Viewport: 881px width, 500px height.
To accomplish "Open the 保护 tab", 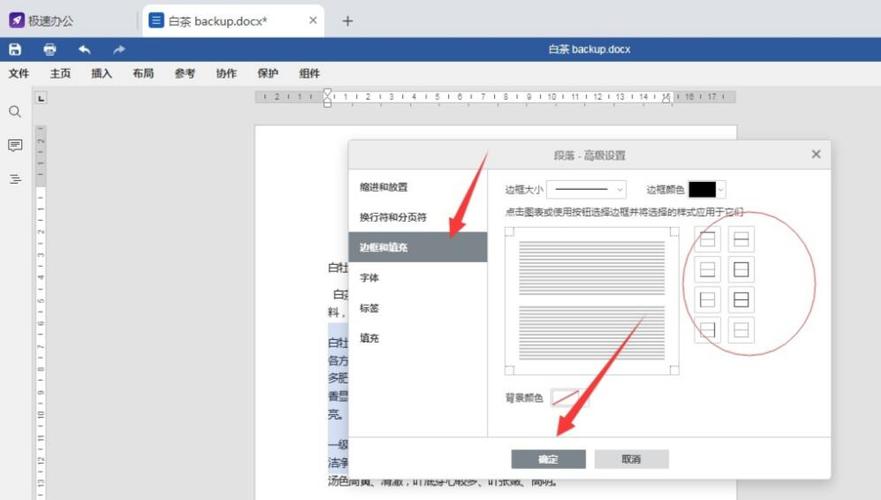I will pos(268,73).
